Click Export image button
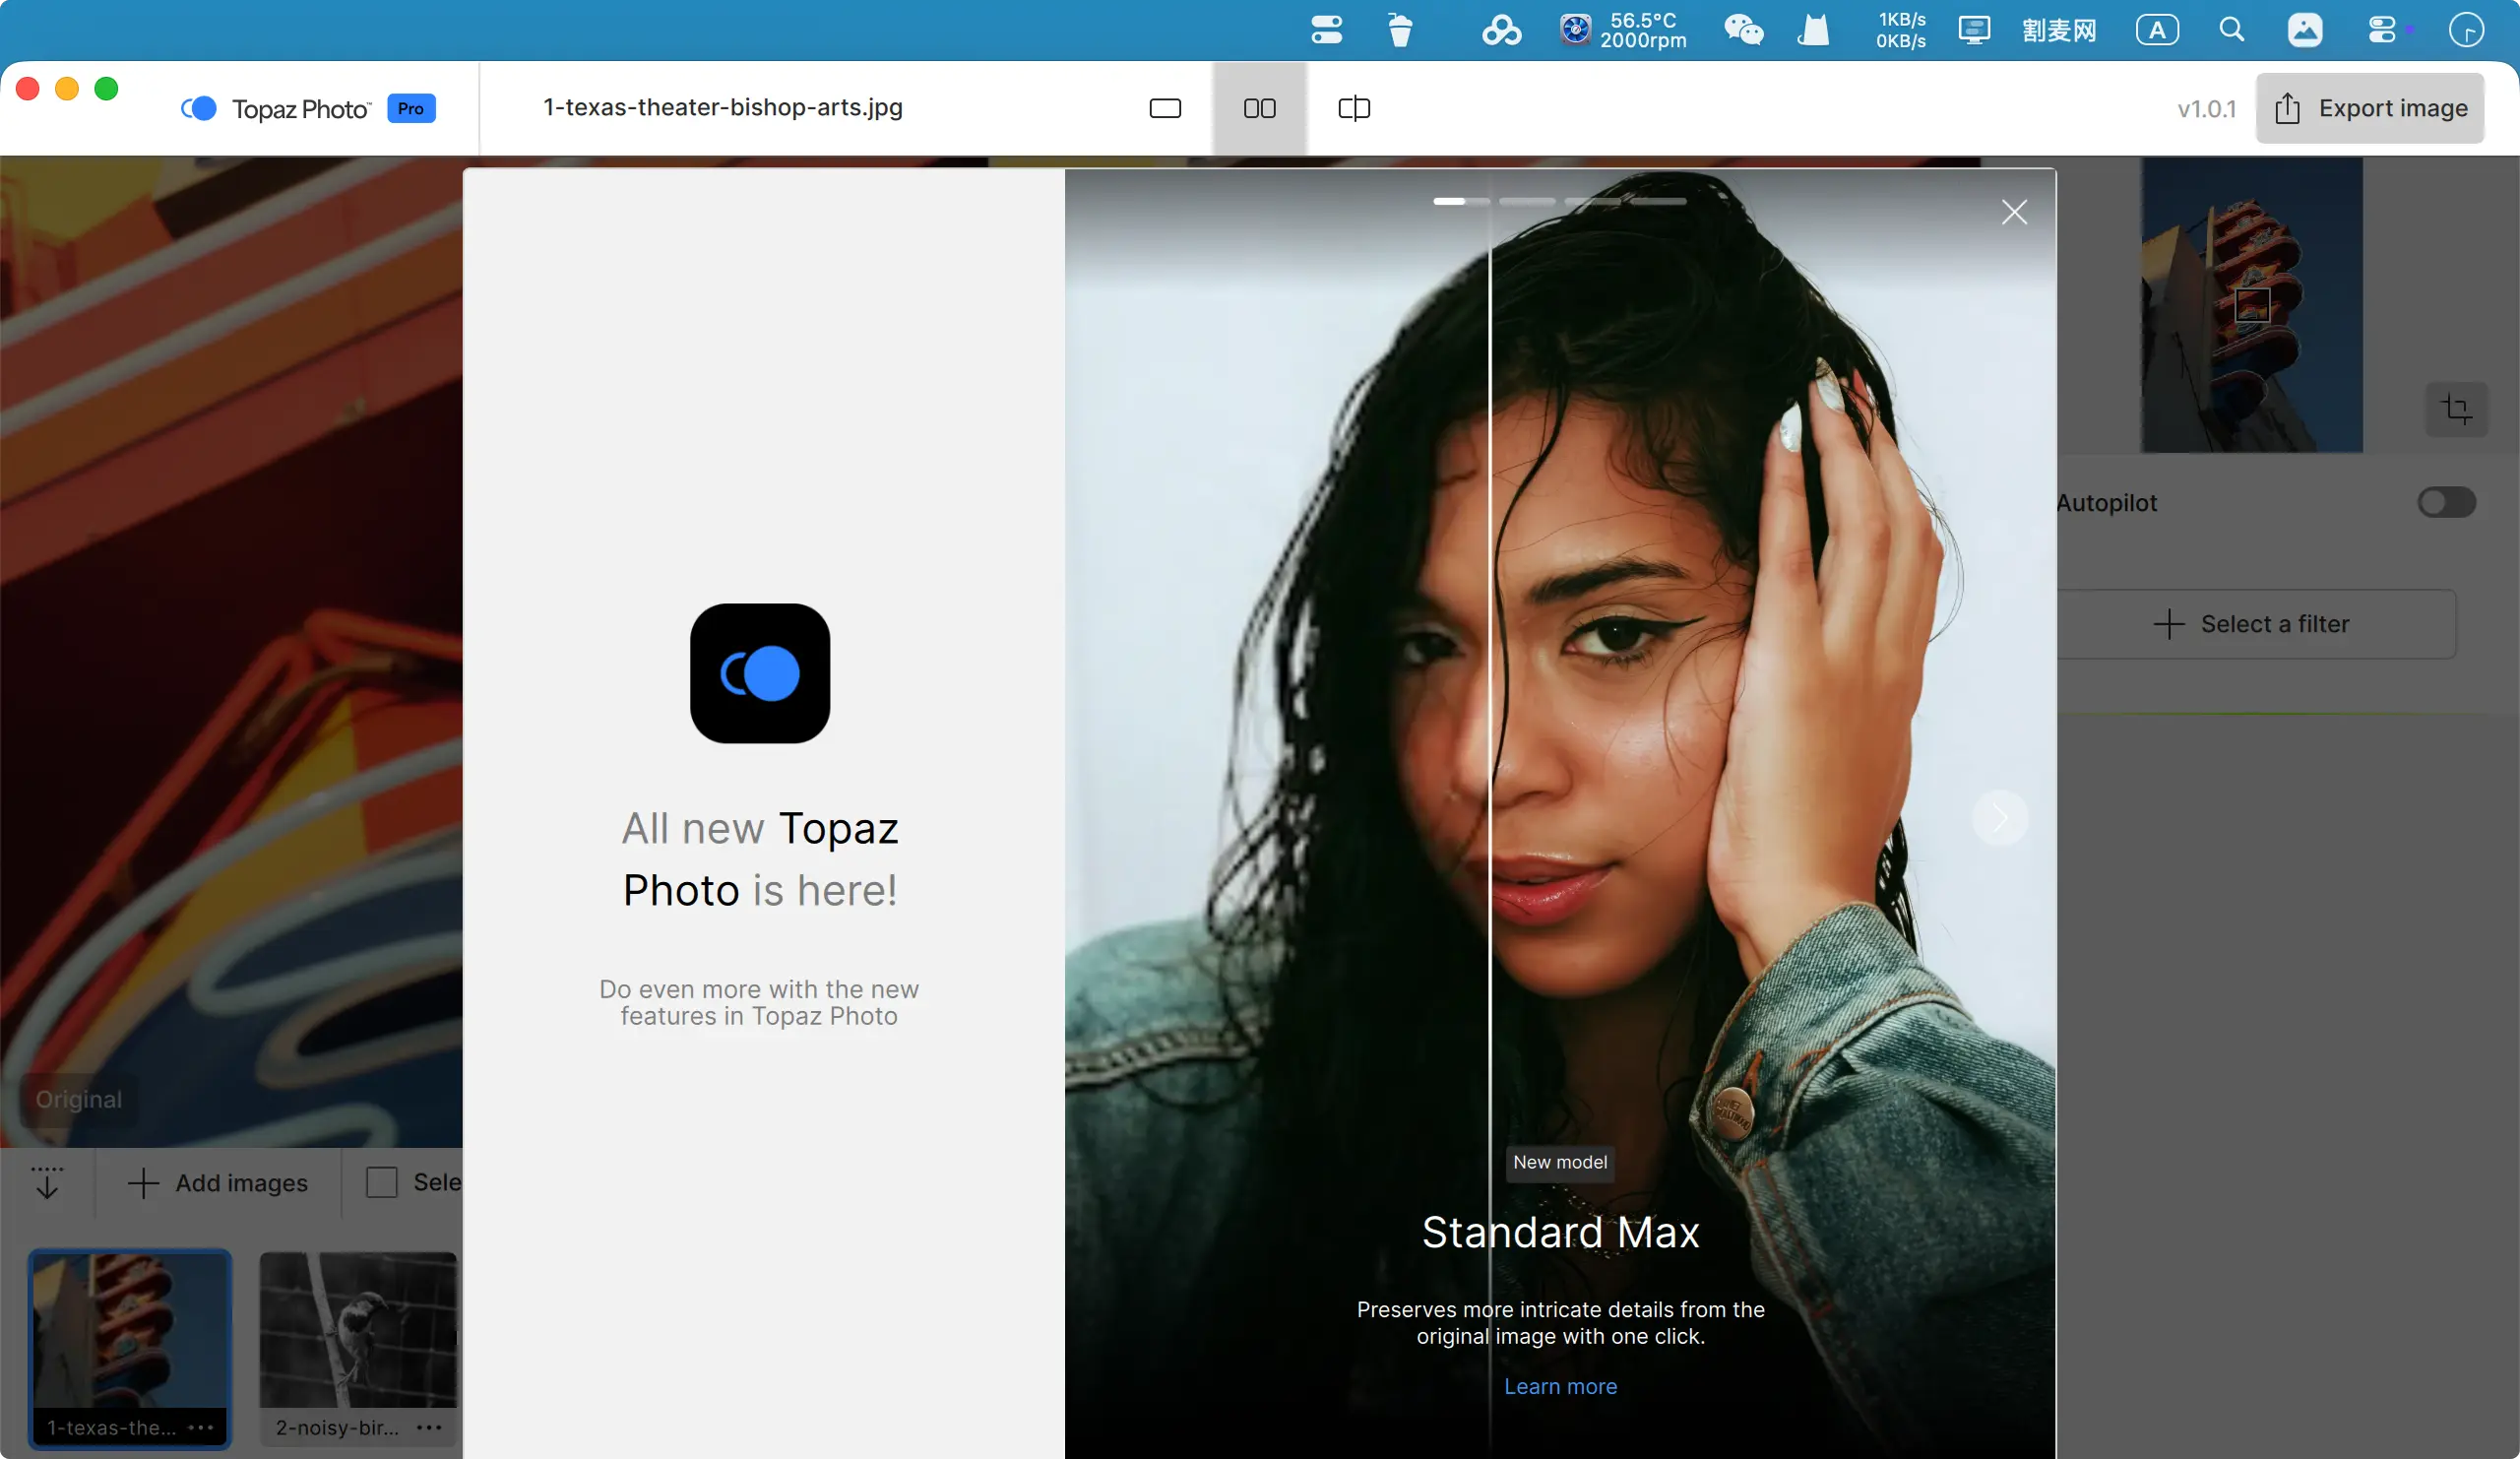 [2369, 108]
